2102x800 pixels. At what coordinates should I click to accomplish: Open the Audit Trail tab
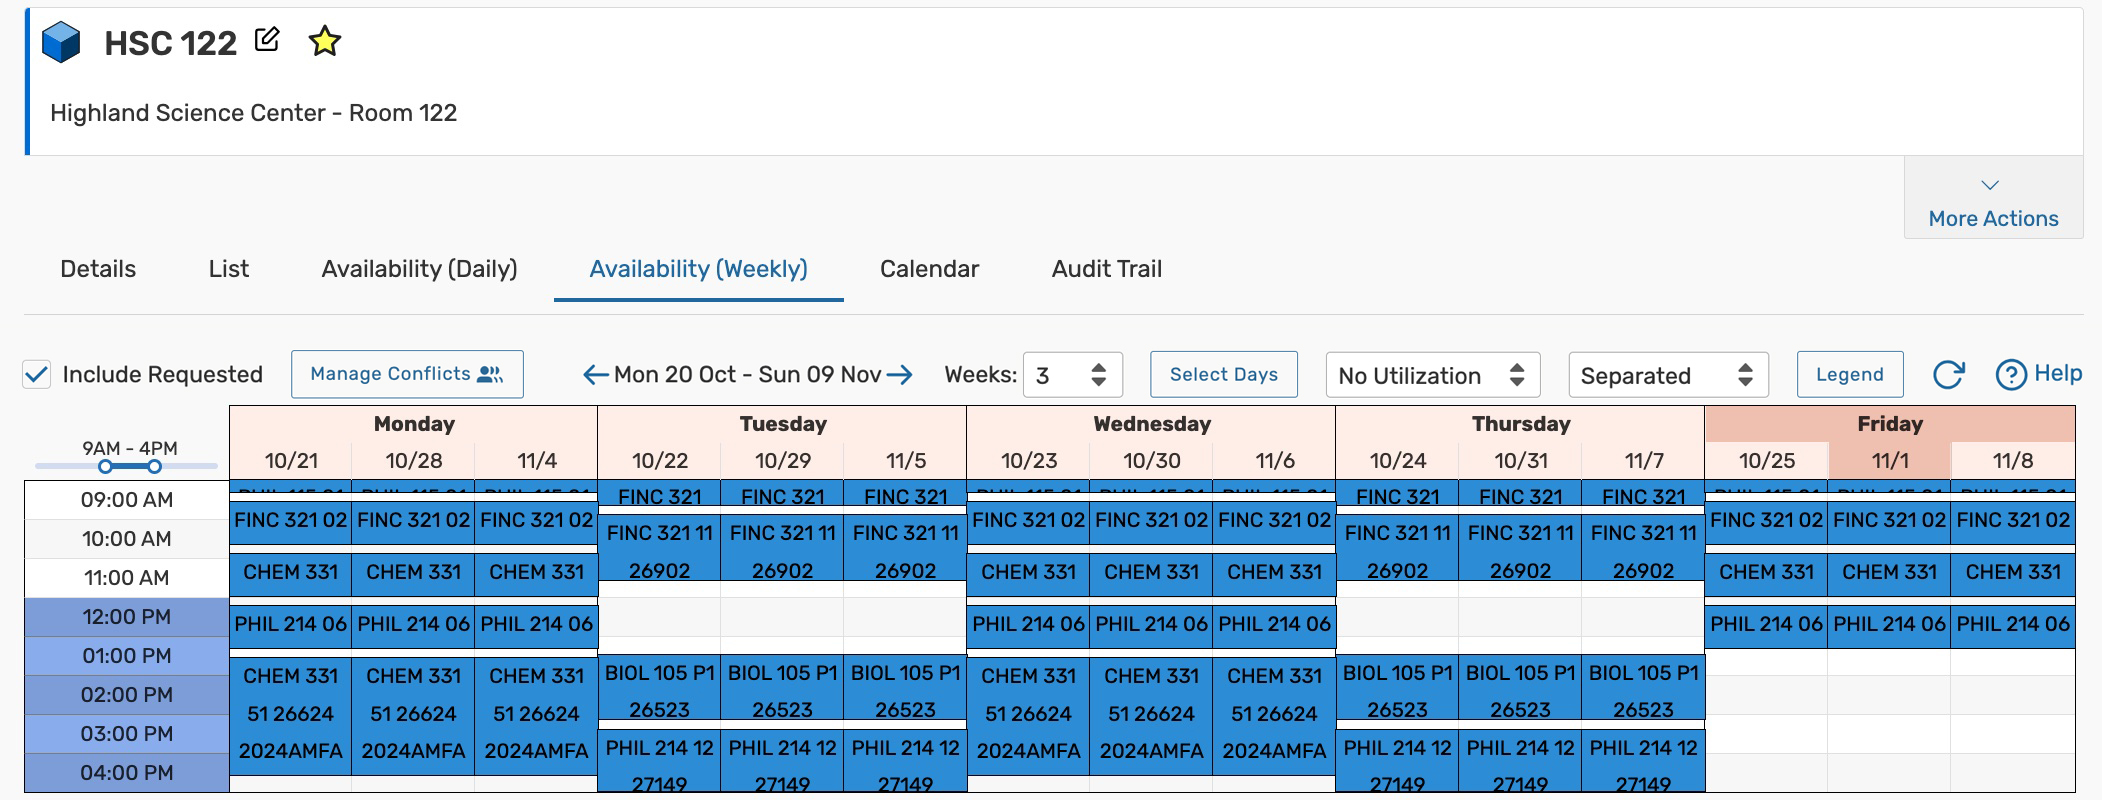tap(1106, 269)
